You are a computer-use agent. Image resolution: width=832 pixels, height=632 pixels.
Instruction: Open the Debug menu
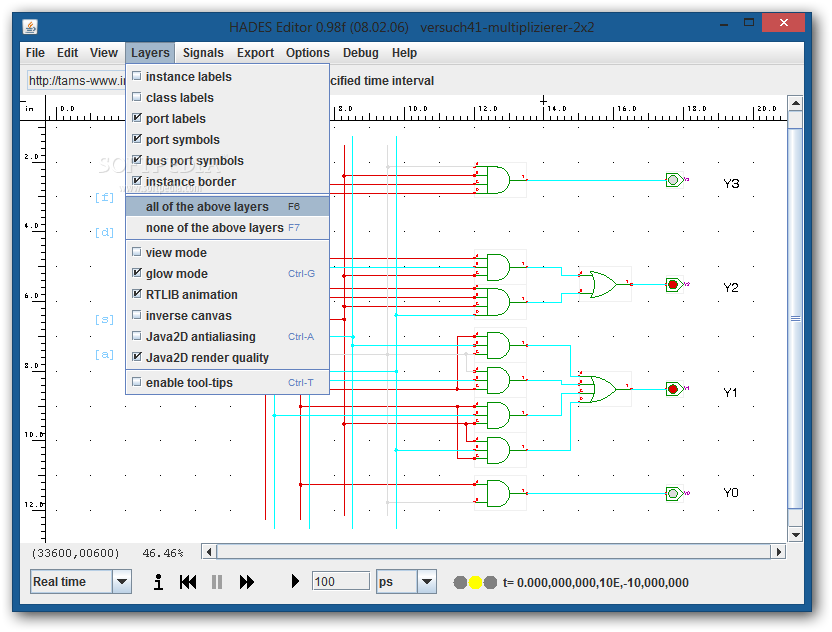coord(361,53)
